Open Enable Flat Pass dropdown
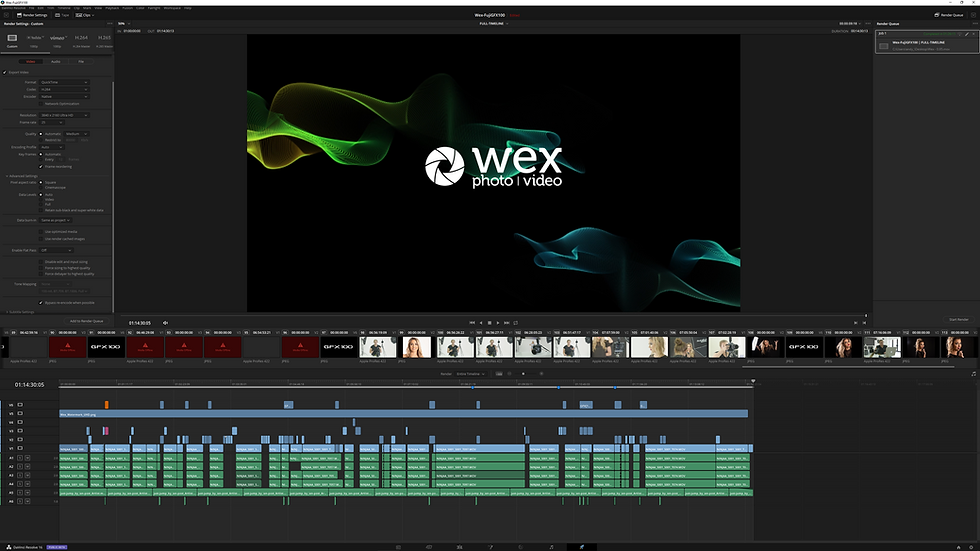The height and width of the screenshot is (551, 980). [56, 251]
